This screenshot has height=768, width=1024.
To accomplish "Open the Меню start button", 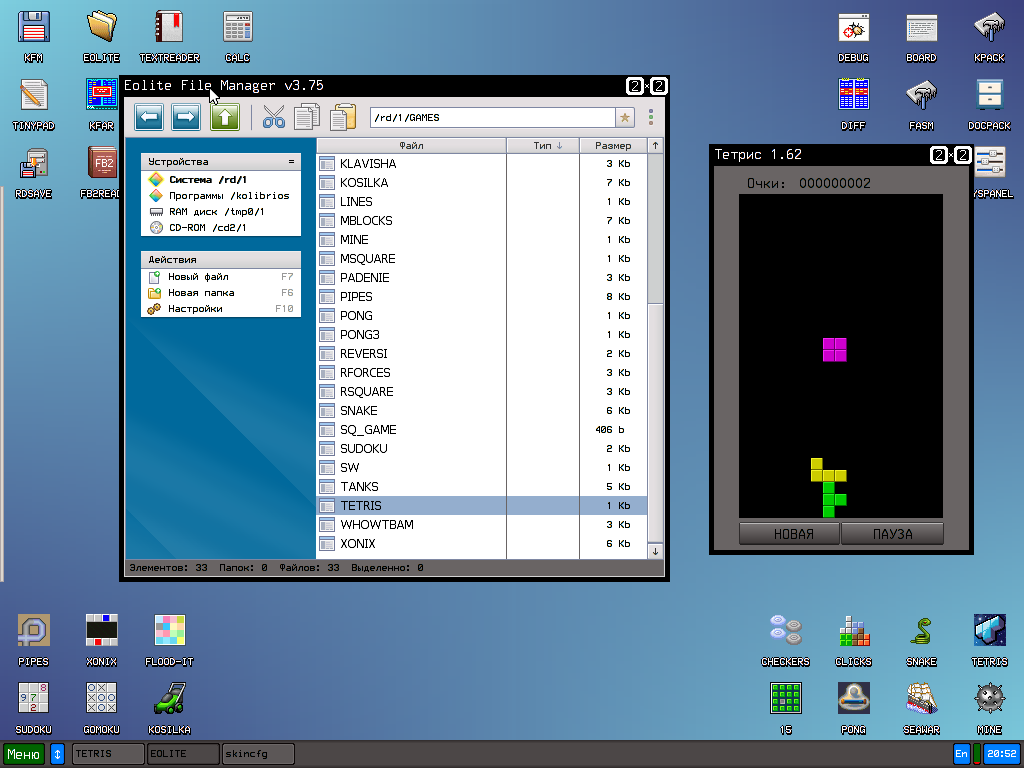I will (x=24, y=754).
